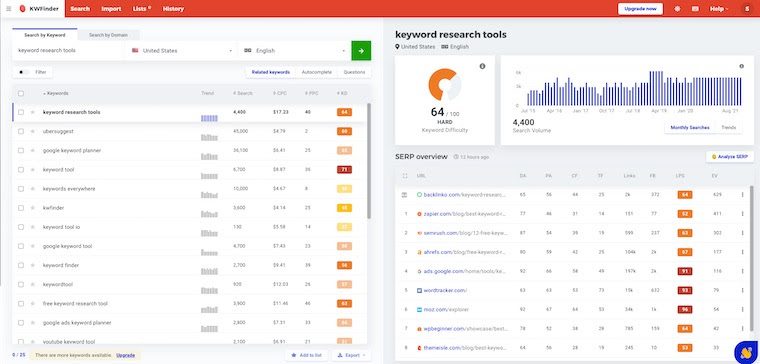The width and height of the screenshot is (760, 364).
Task: Select the Autocomplete tab
Action: 317,72
